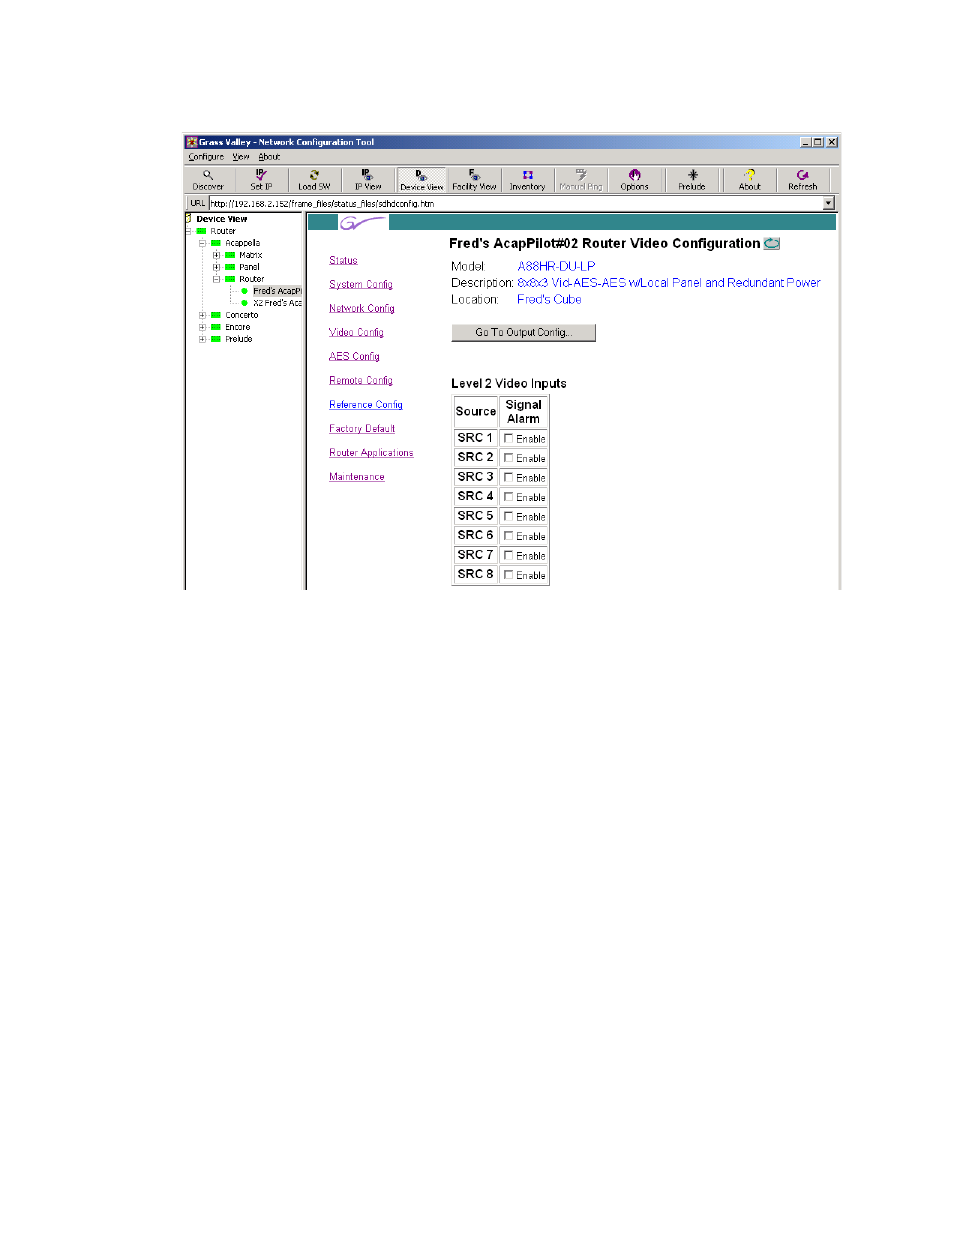954x1235 pixels.
Task: Open the Router Applications link
Action: point(371,453)
